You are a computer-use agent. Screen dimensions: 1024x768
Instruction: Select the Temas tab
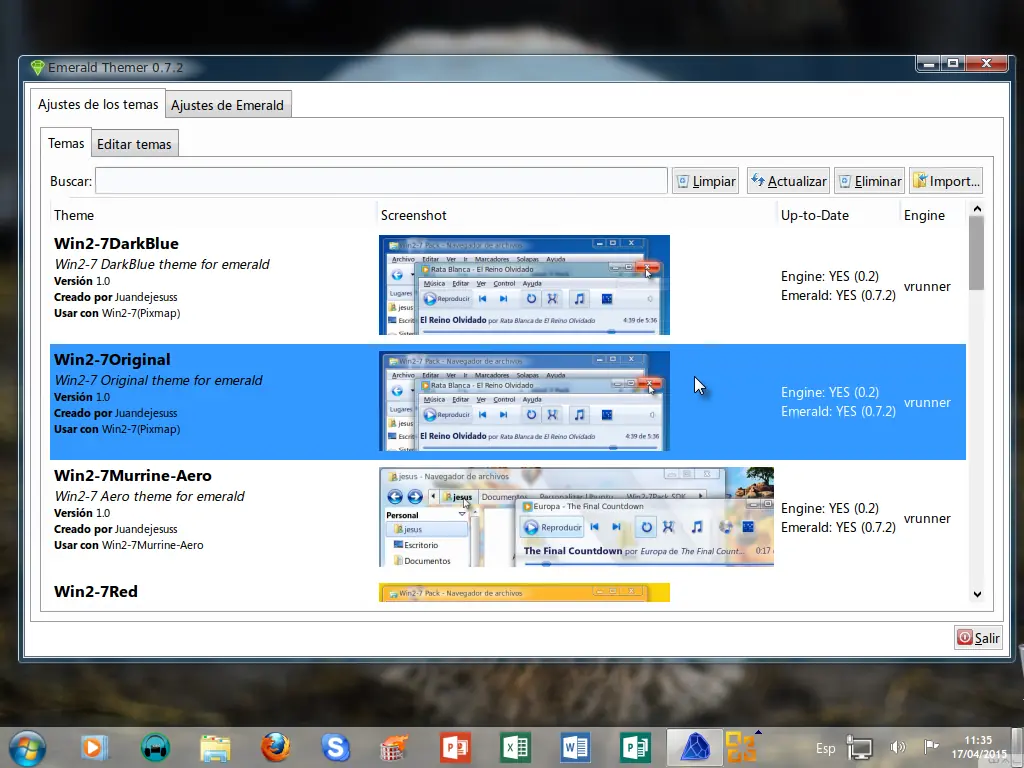(66, 143)
